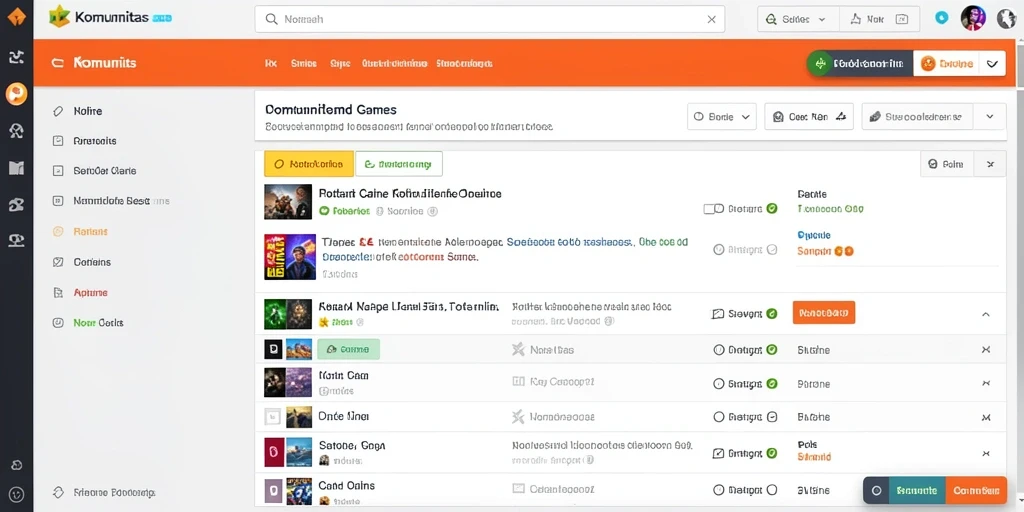Remove the Brtione row with its X

tap(986, 383)
